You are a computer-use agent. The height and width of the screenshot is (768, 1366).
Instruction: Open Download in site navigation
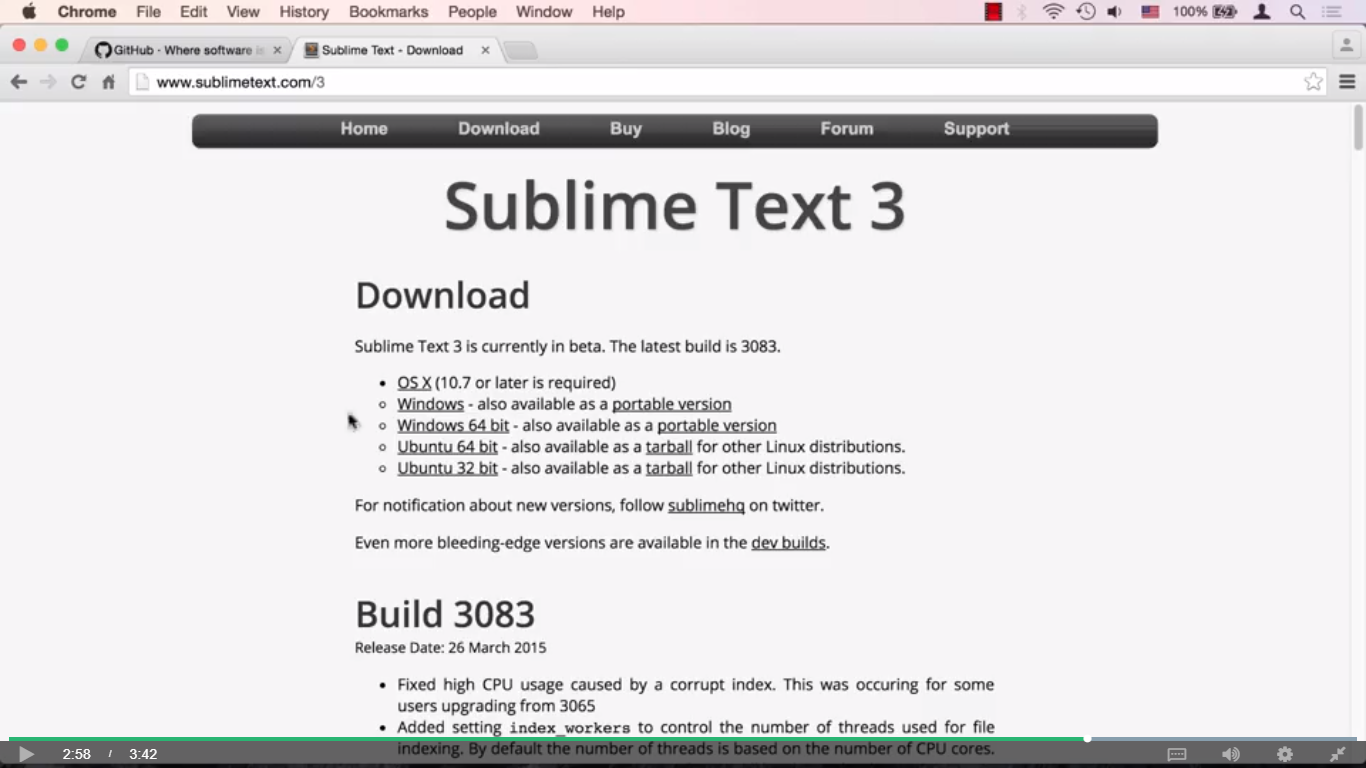(x=499, y=129)
